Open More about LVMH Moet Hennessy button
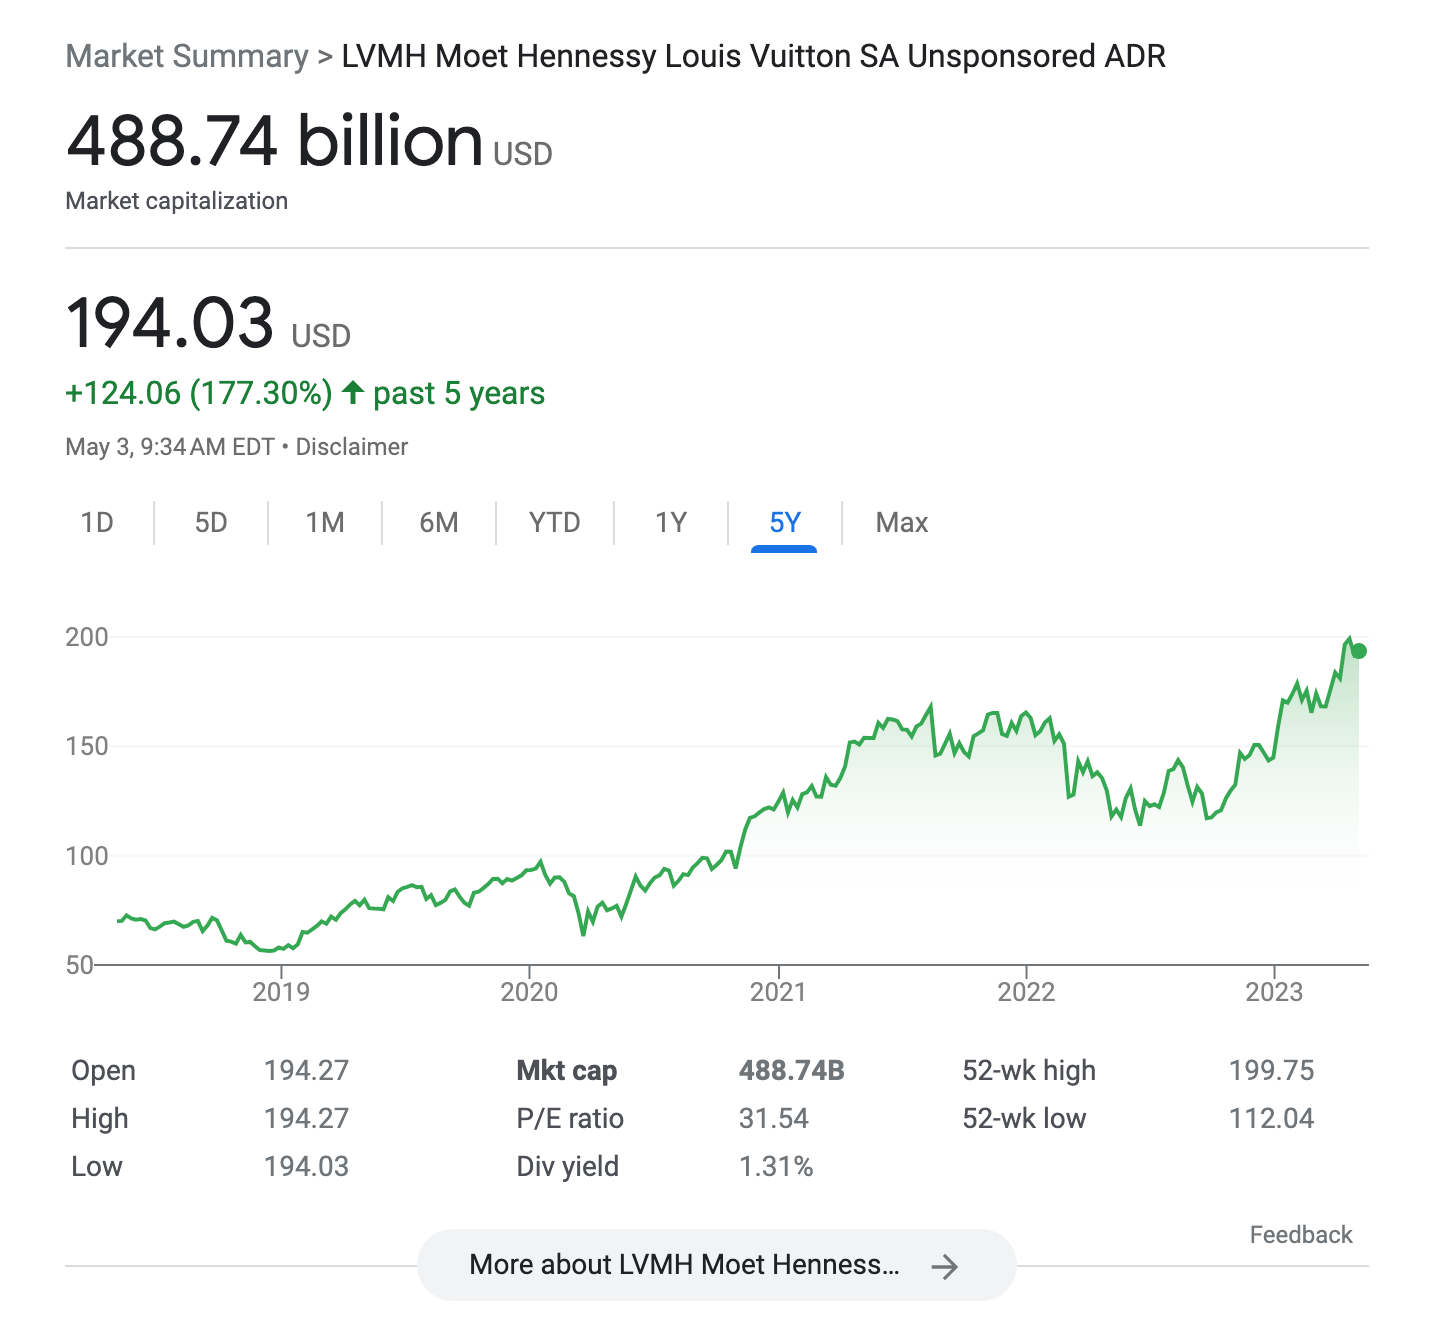 coord(717,1265)
